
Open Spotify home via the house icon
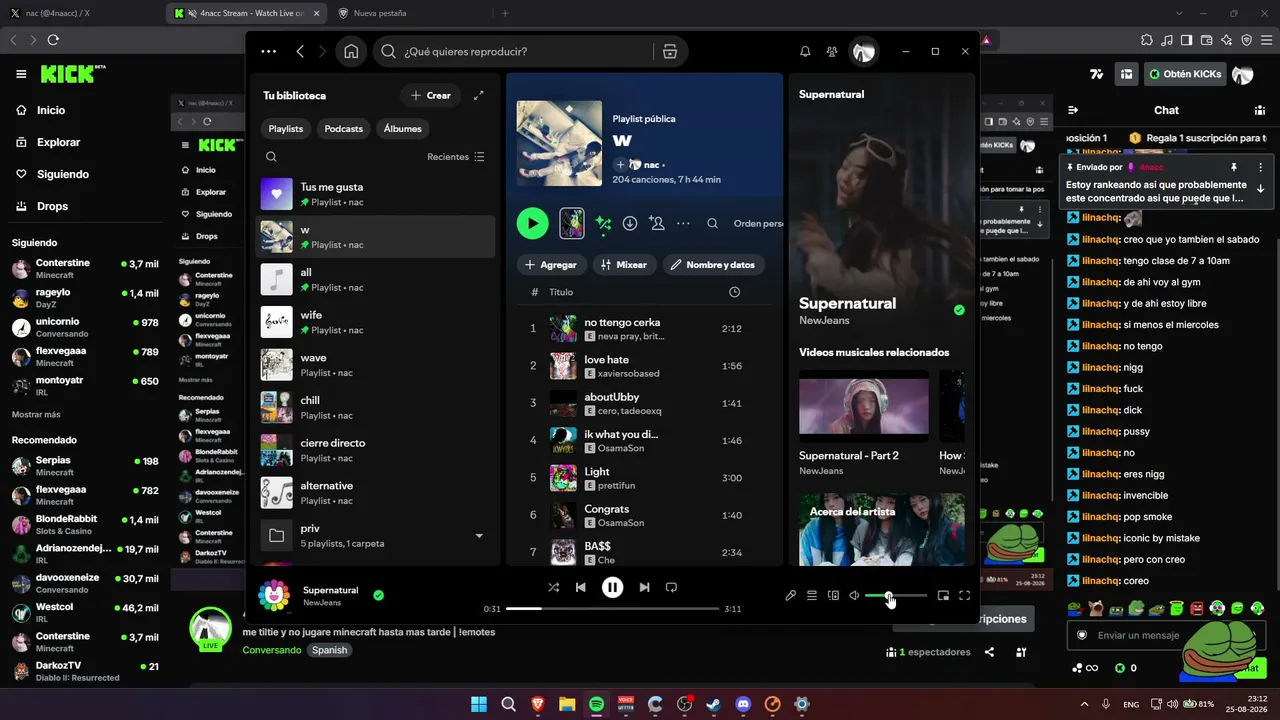click(351, 52)
